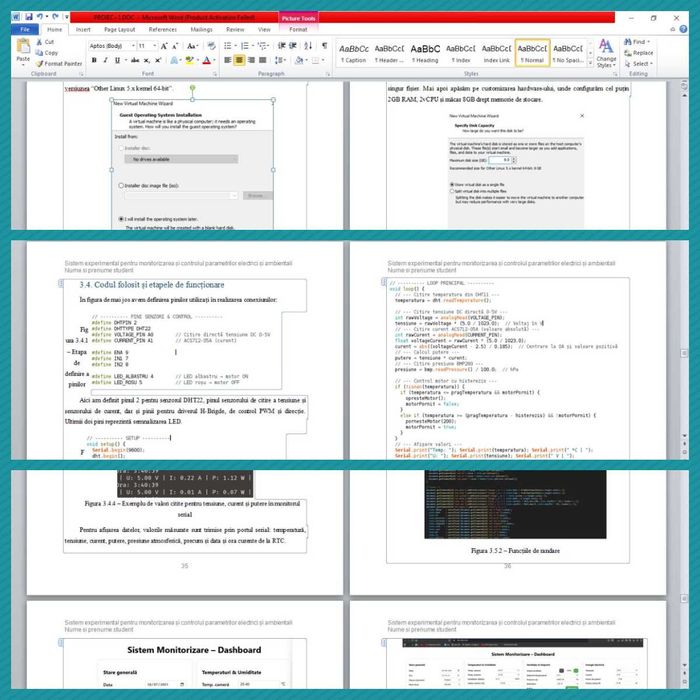
Task: Open the Change Styles dropdown
Action: [x=606, y=53]
